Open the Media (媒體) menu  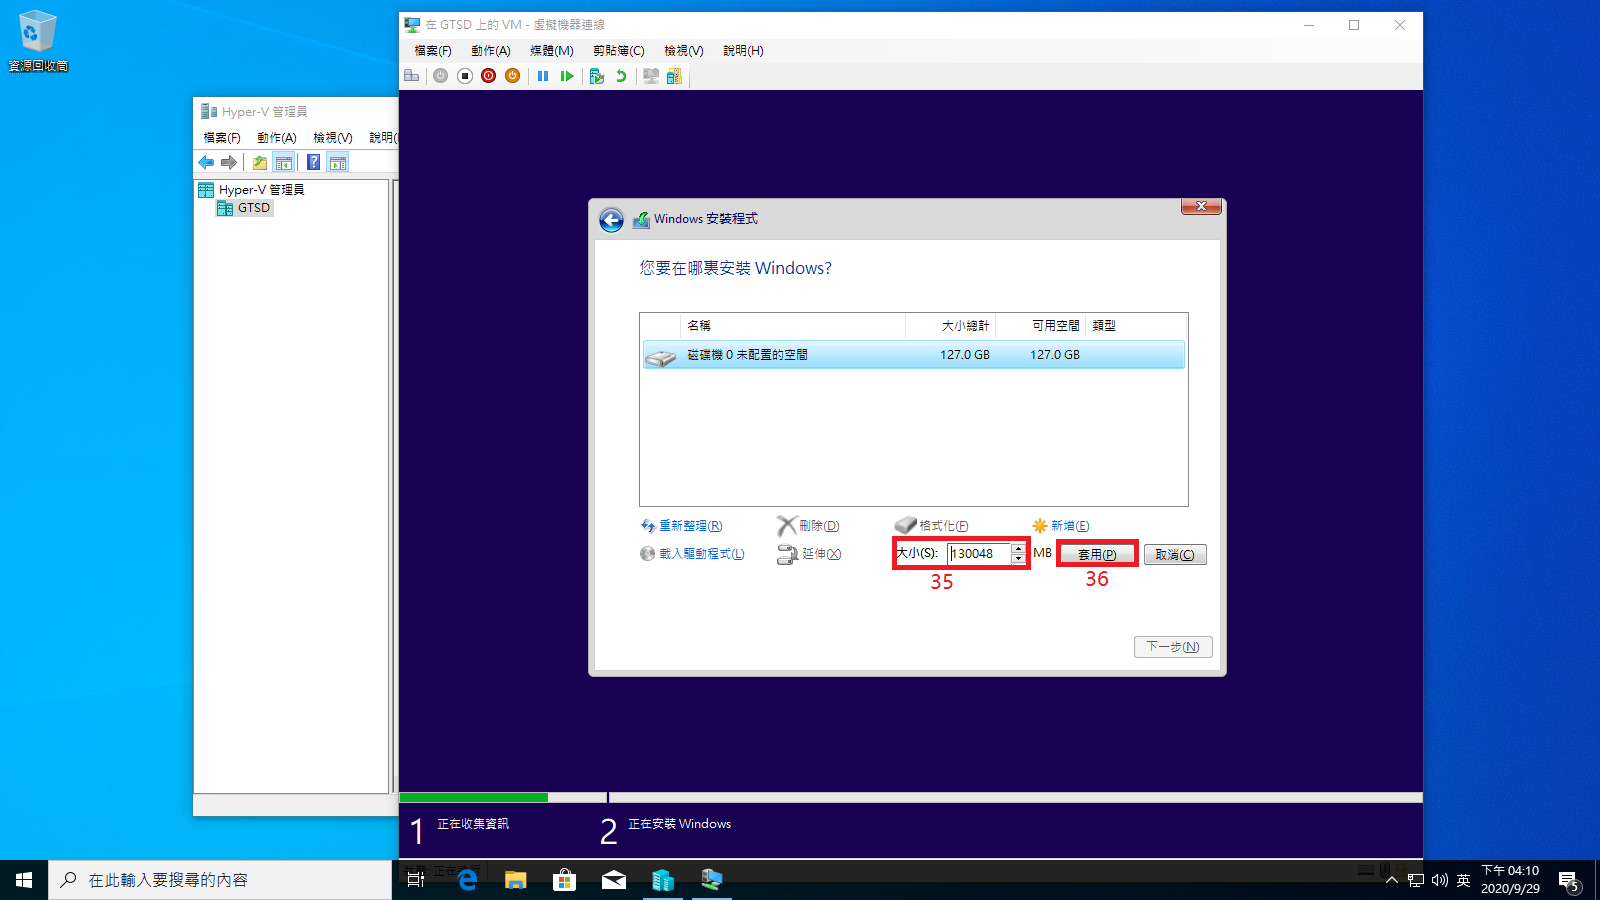[551, 51]
